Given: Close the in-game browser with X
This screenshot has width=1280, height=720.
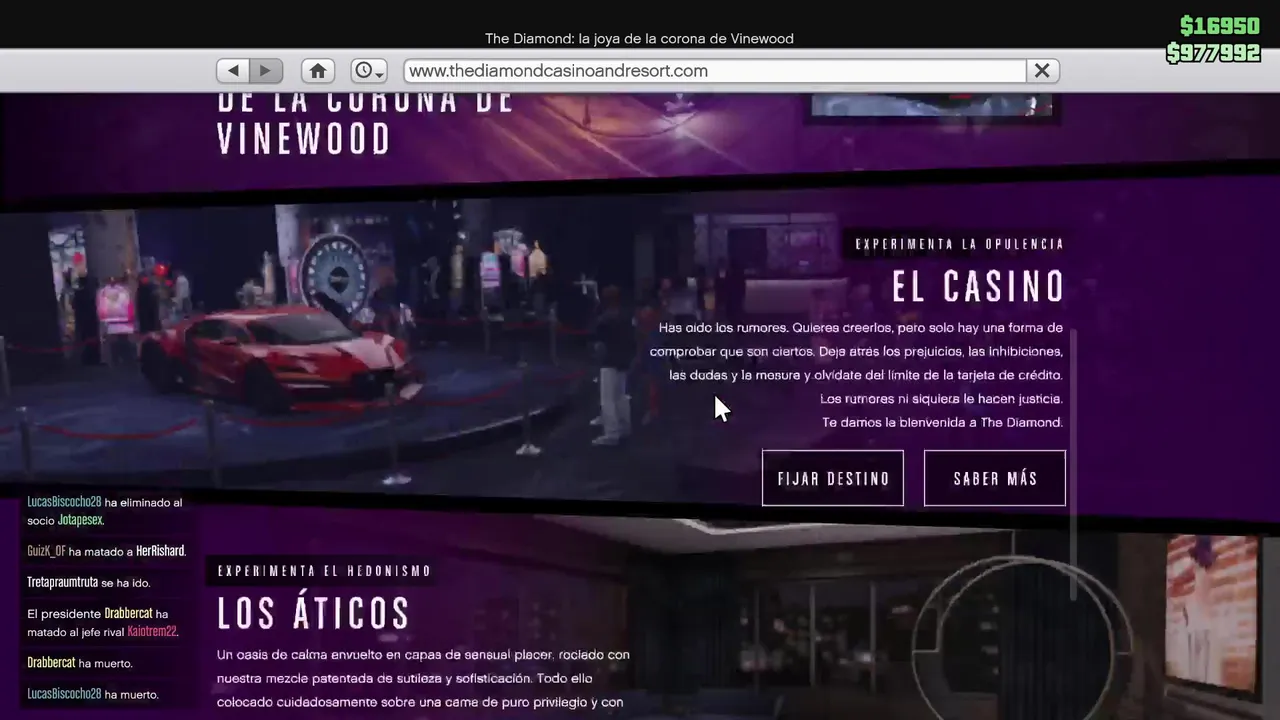Looking at the screenshot, I should (1042, 71).
